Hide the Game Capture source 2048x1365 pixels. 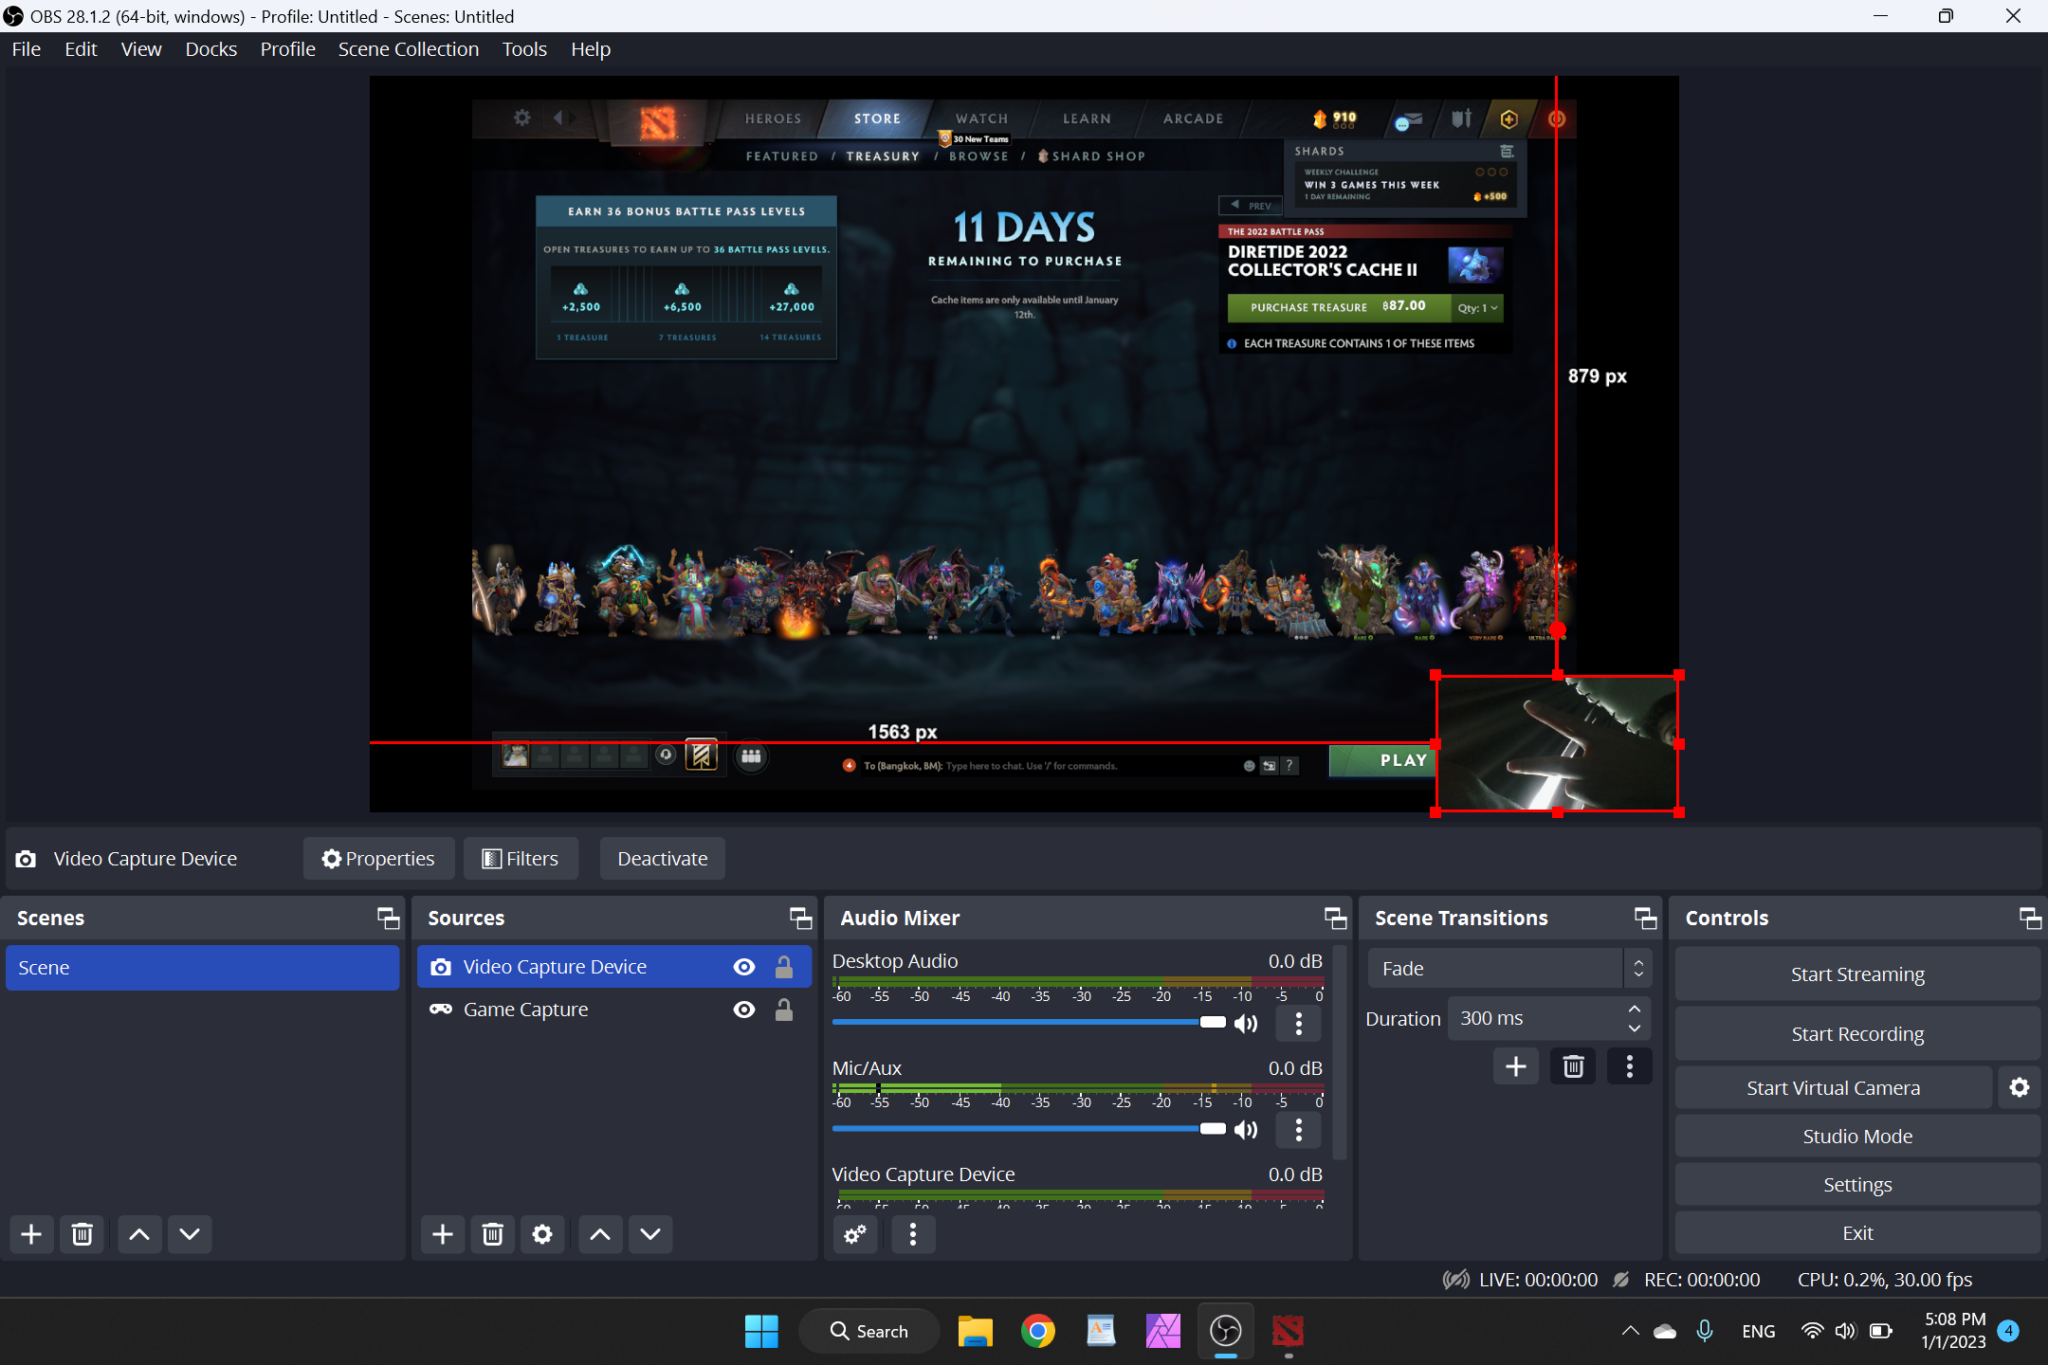(744, 1009)
